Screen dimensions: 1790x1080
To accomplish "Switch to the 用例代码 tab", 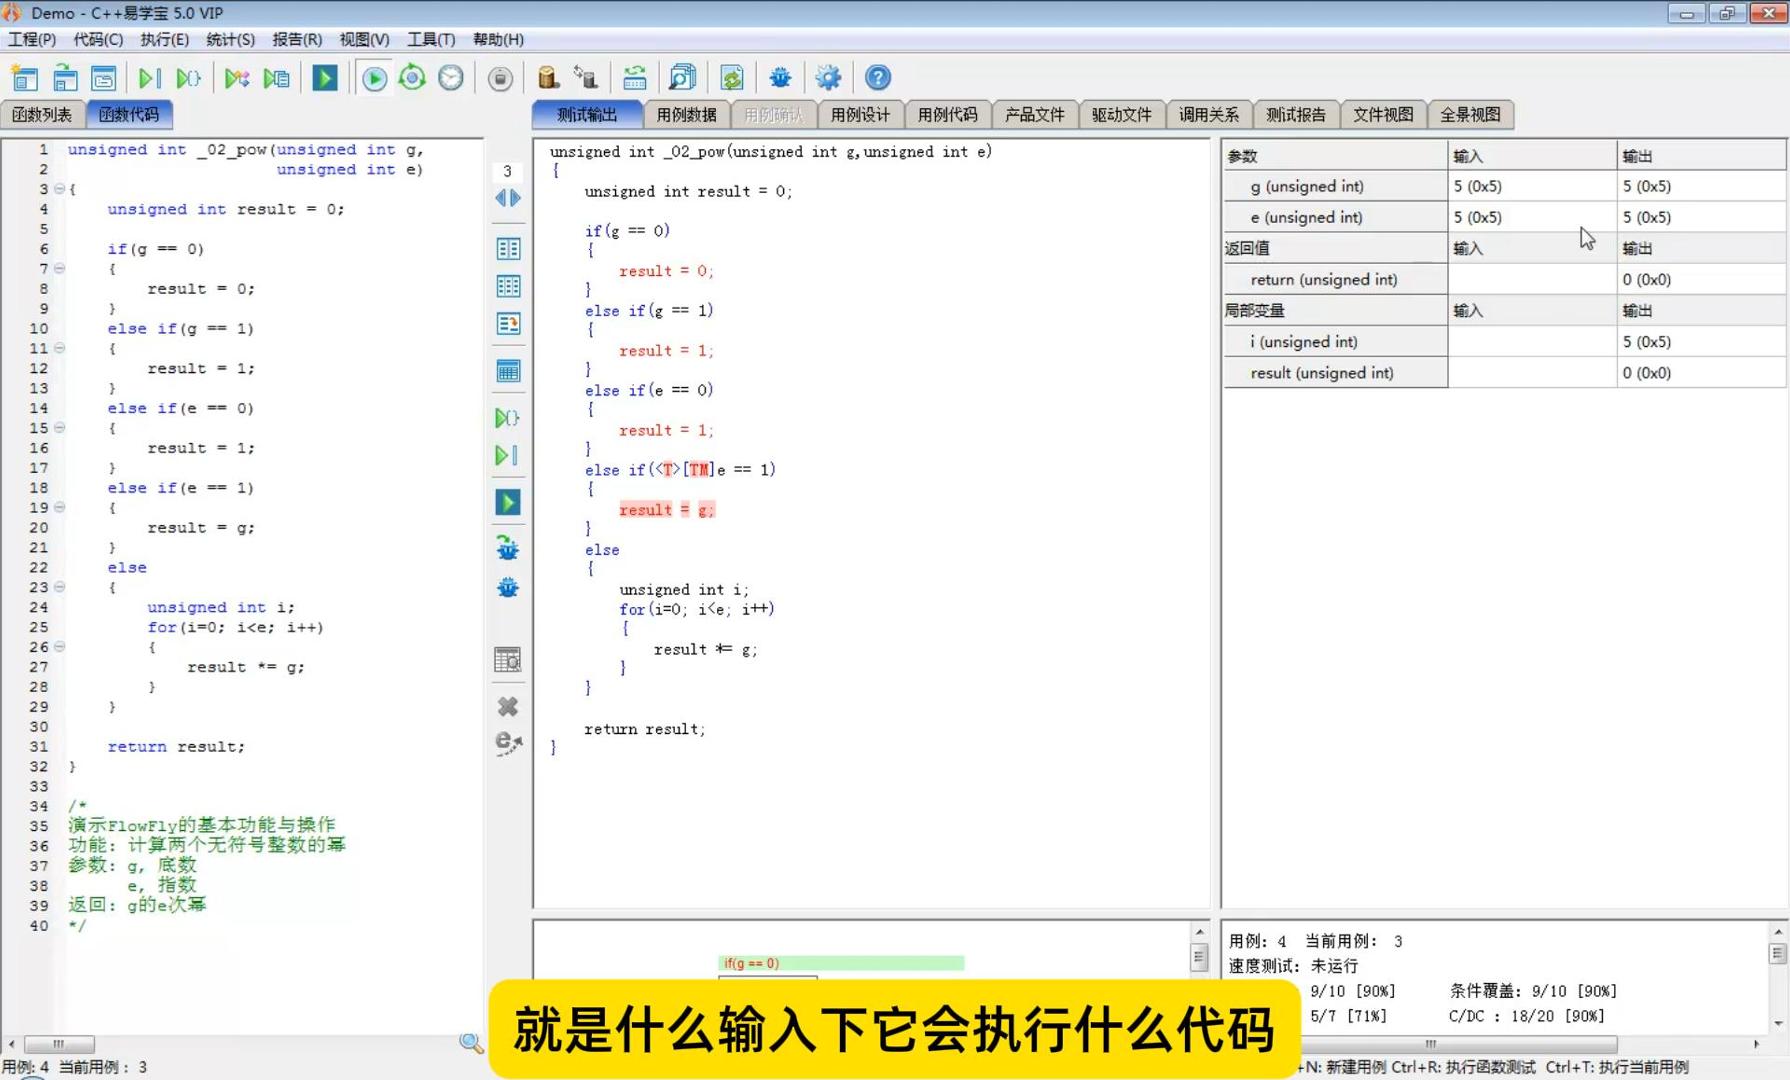I will 947,114.
